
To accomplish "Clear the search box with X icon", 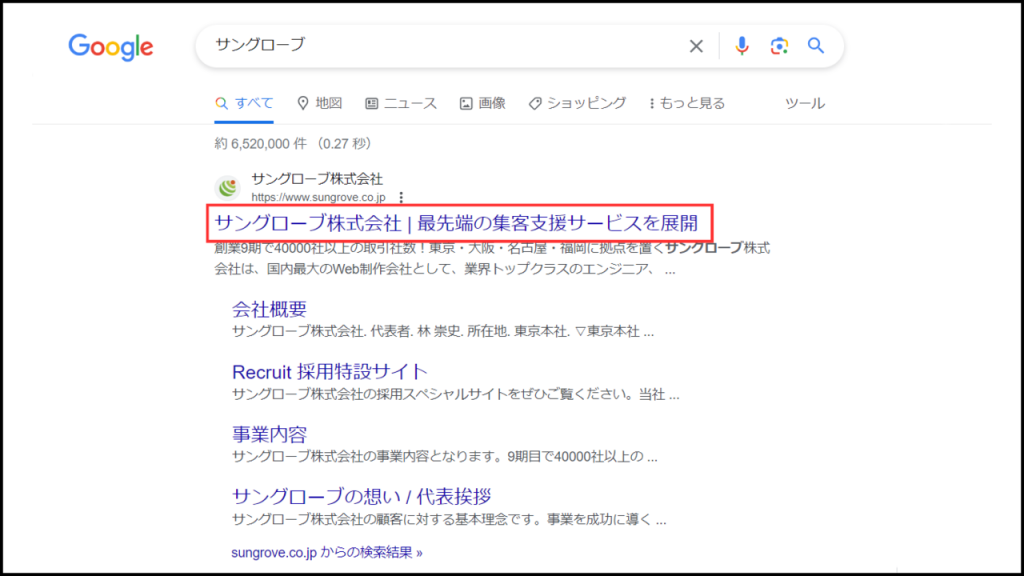I will [696, 46].
